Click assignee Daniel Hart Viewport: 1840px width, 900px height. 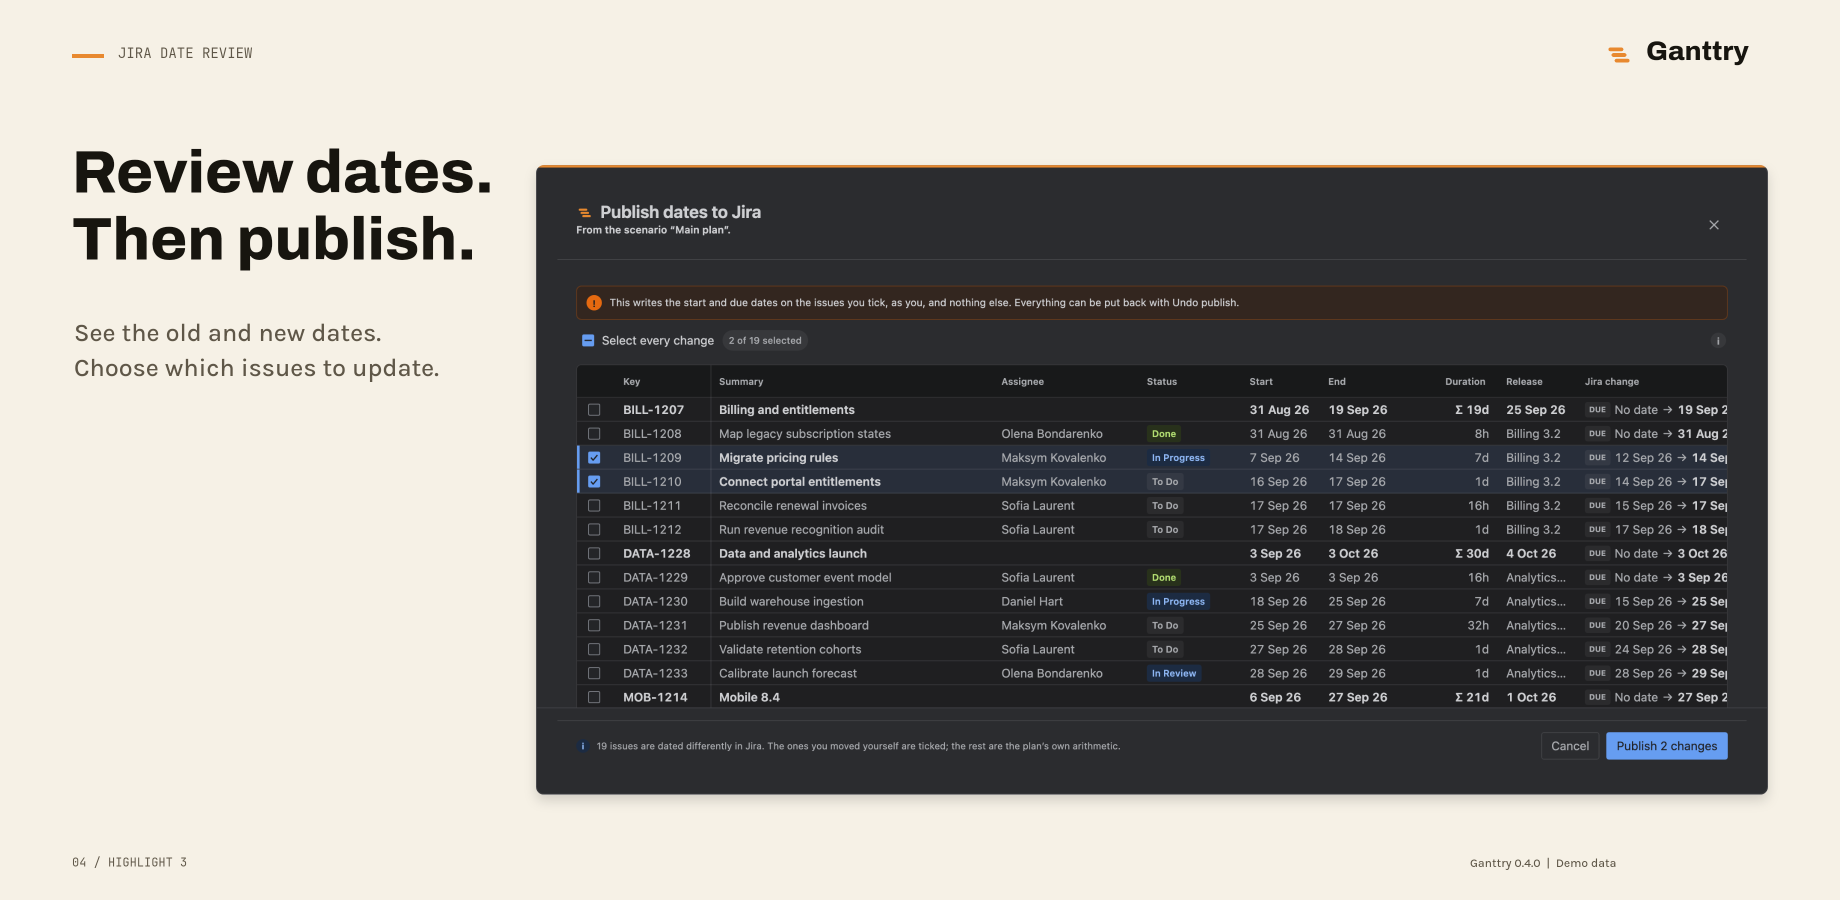[x=1032, y=602]
